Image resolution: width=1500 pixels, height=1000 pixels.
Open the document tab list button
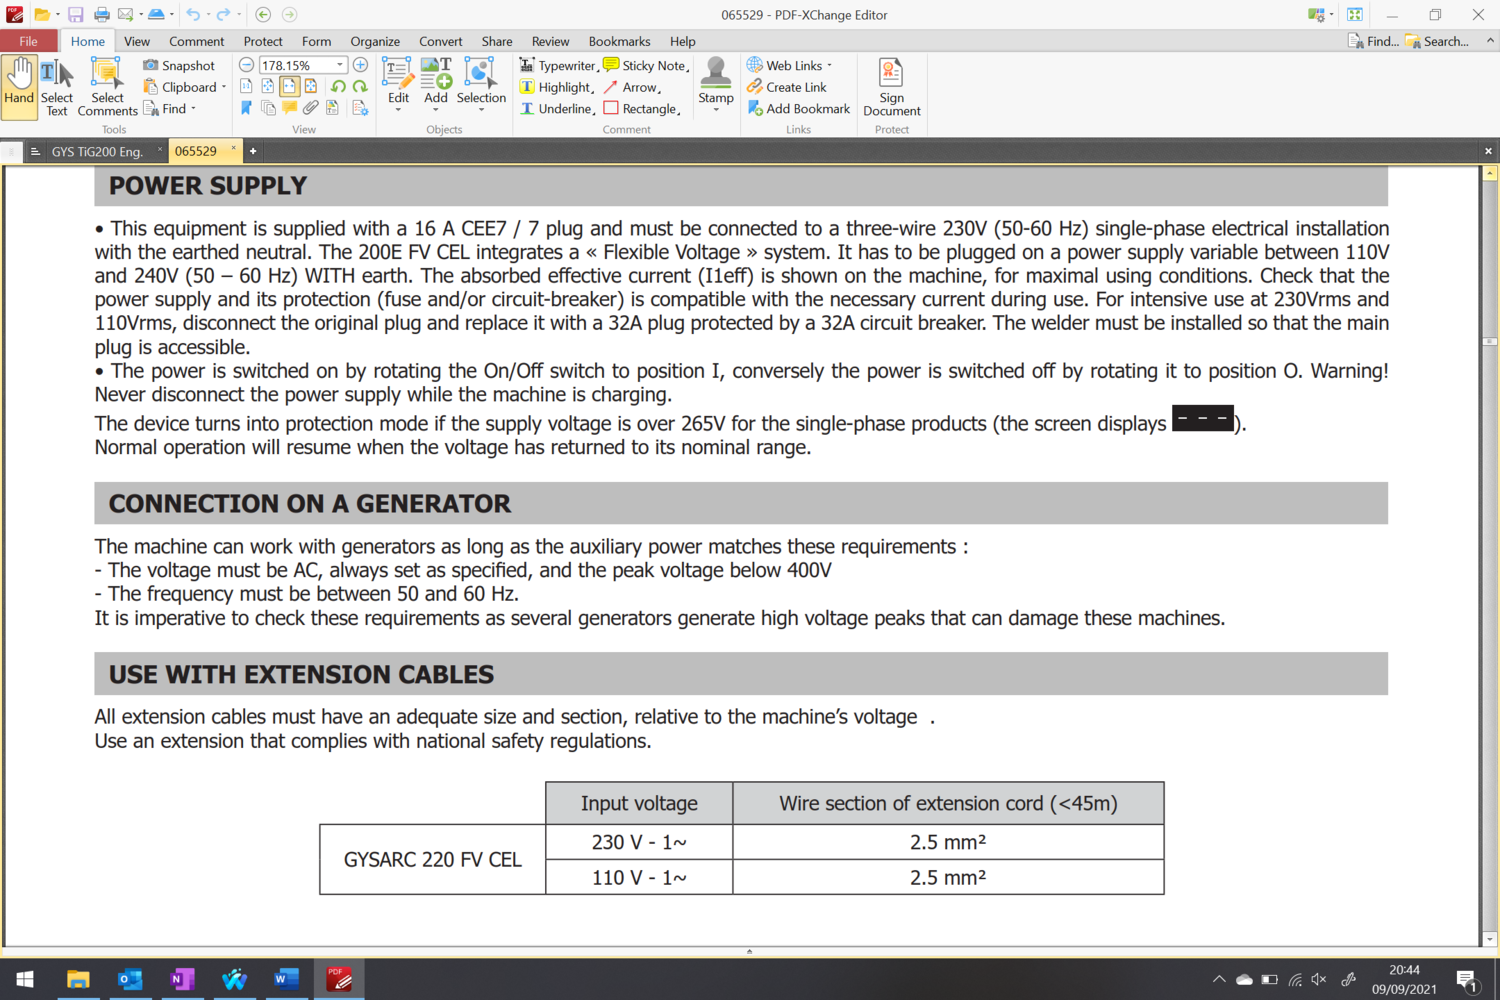(x=34, y=151)
